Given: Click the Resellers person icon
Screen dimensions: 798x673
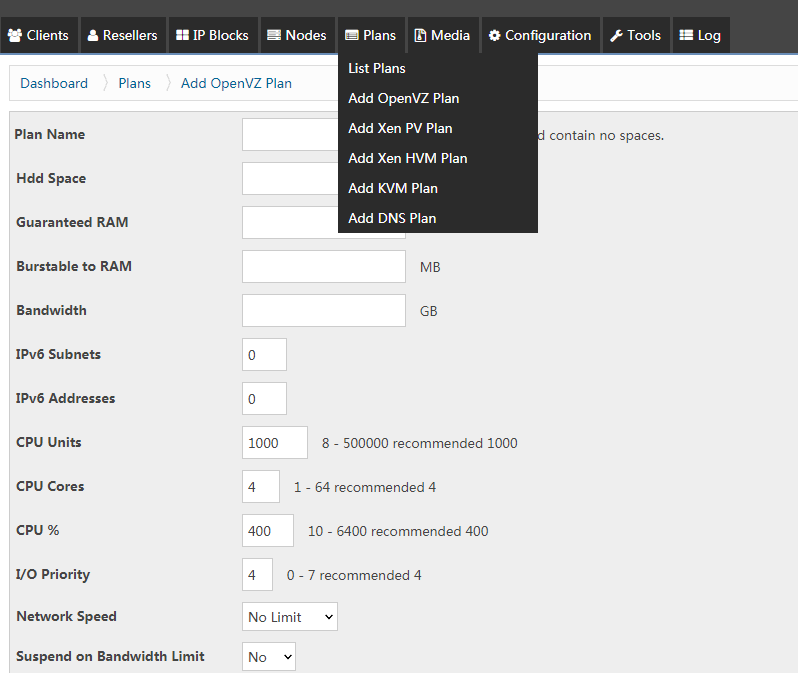Looking at the screenshot, I should pos(93,35).
